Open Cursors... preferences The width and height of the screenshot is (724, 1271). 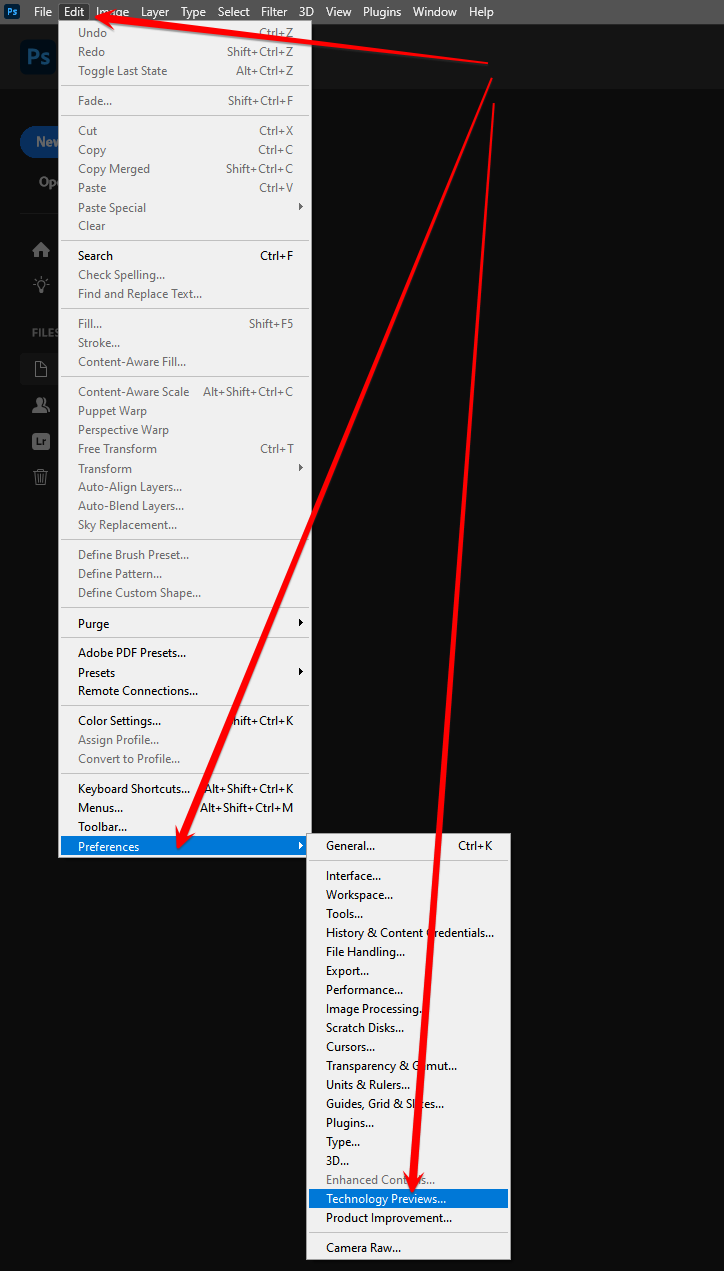tap(408, 1047)
